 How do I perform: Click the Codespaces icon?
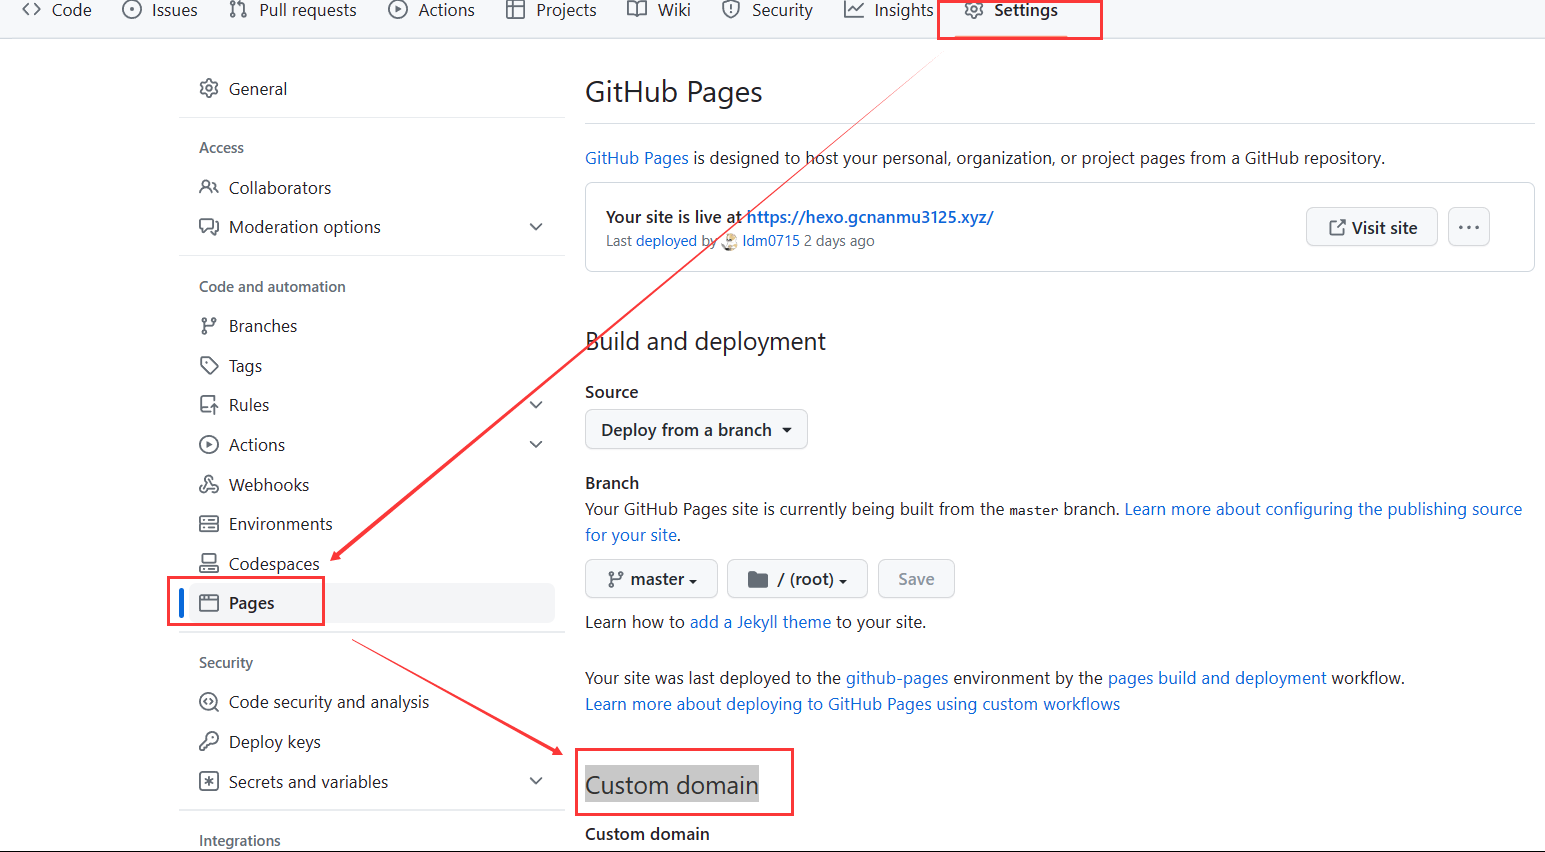click(x=209, y=563)
